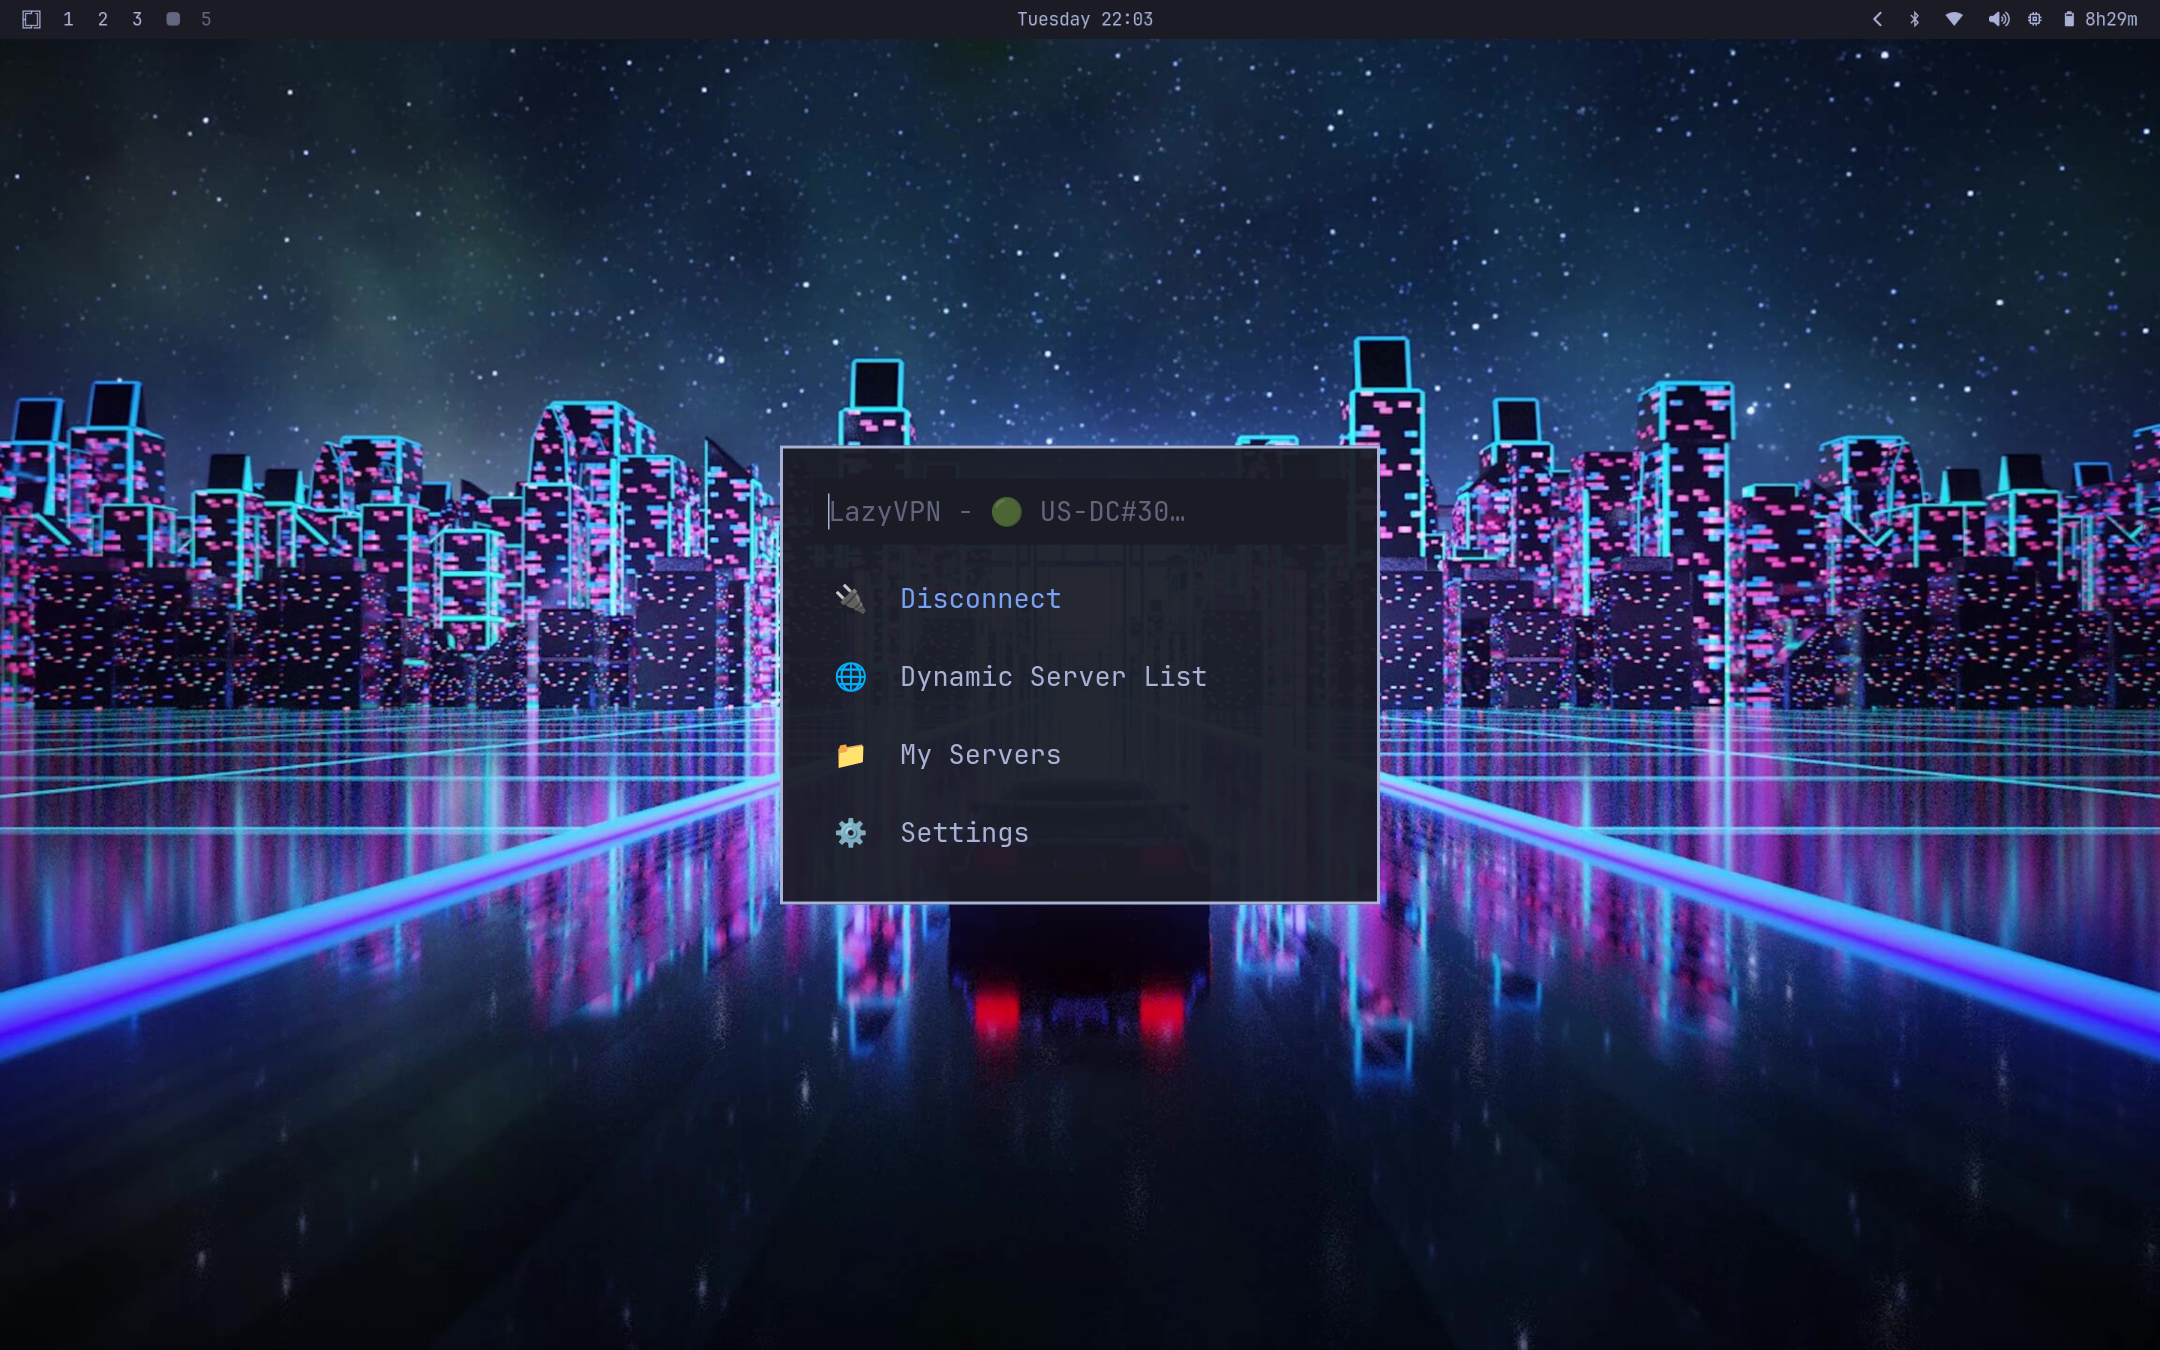
Task: Open Dynamic Server List entry
Action: click(x=1053, y=677)
